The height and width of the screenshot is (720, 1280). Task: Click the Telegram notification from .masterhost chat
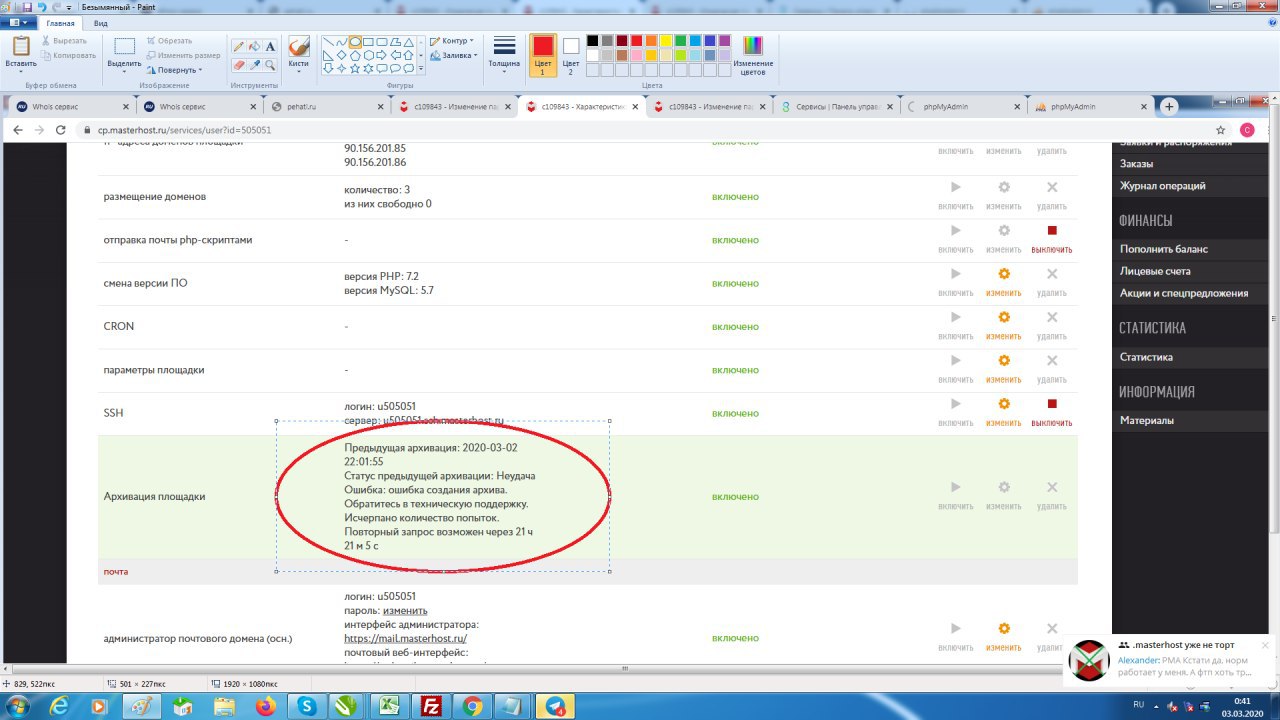tap(1169, 660)
